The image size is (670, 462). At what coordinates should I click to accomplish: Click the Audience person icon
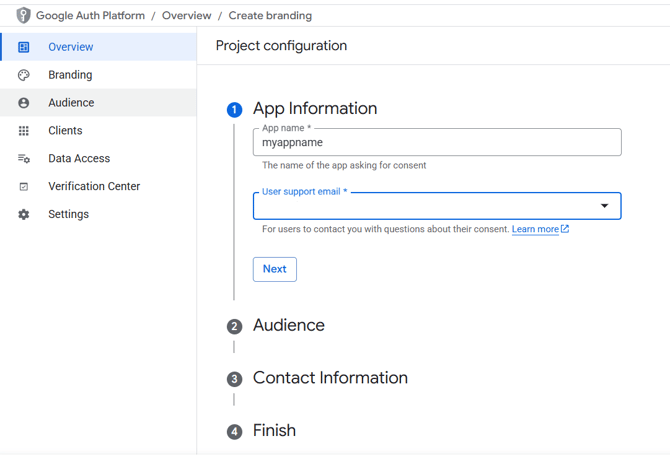point(24,103)
